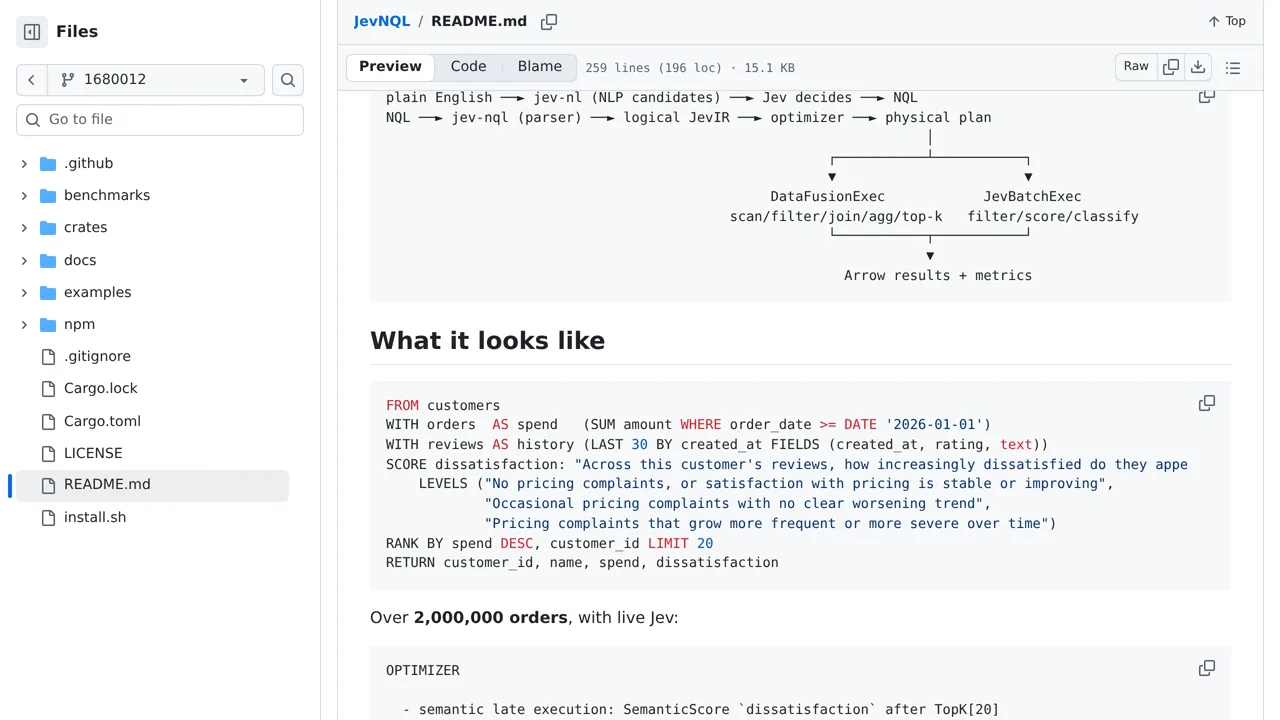
Task: Expand the .github folder chevron
Action: (x=24, y=164)
